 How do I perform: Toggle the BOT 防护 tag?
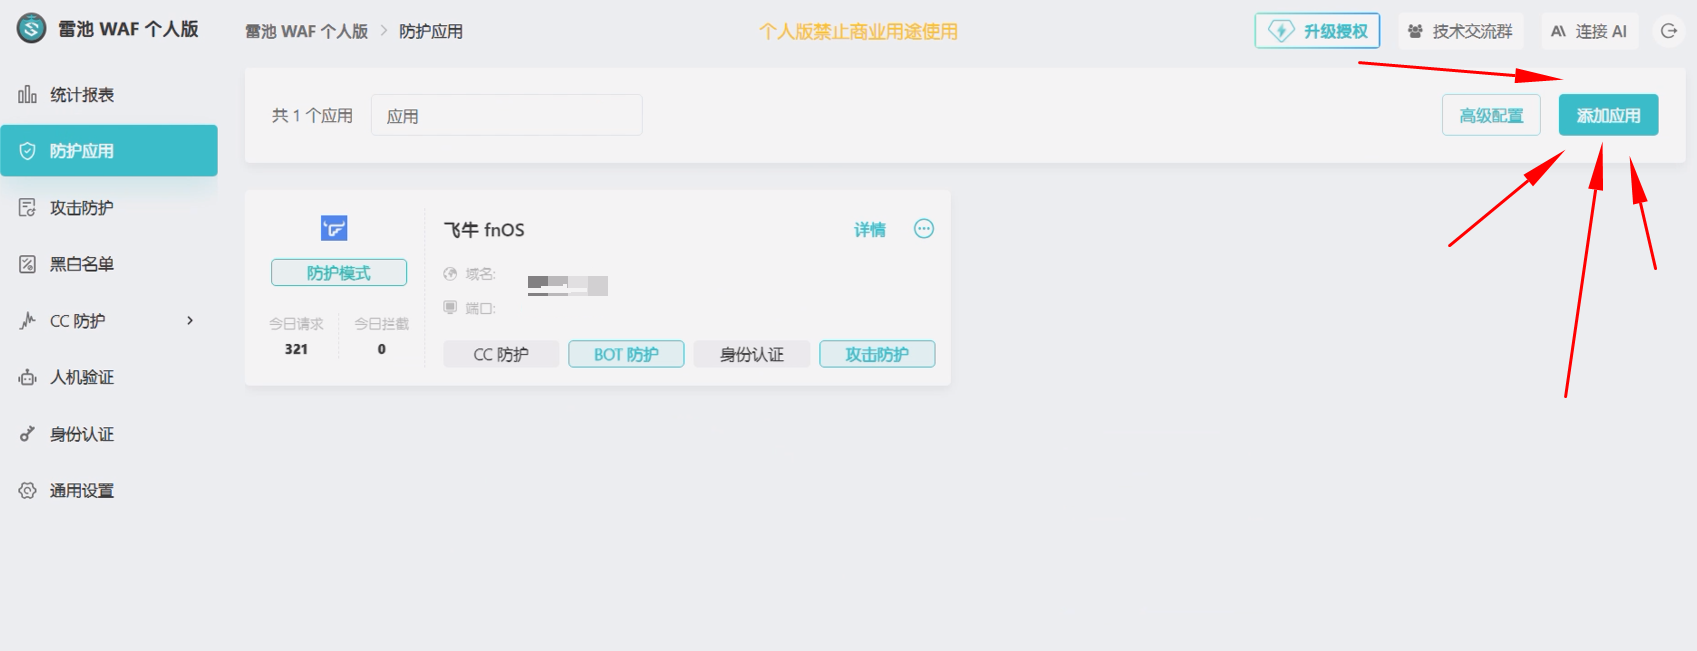(626, 354)
